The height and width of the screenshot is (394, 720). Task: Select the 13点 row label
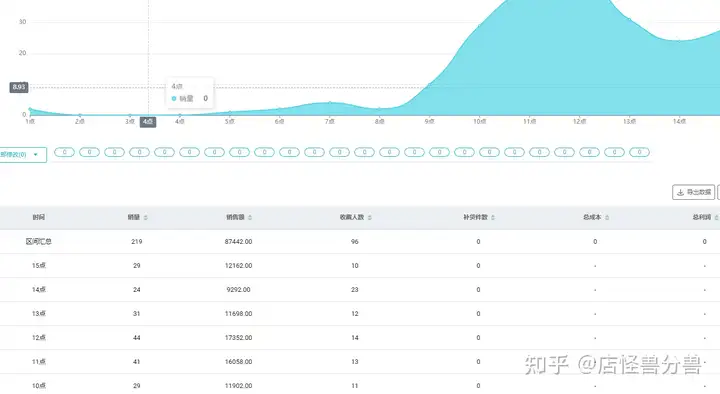point(39,314)
